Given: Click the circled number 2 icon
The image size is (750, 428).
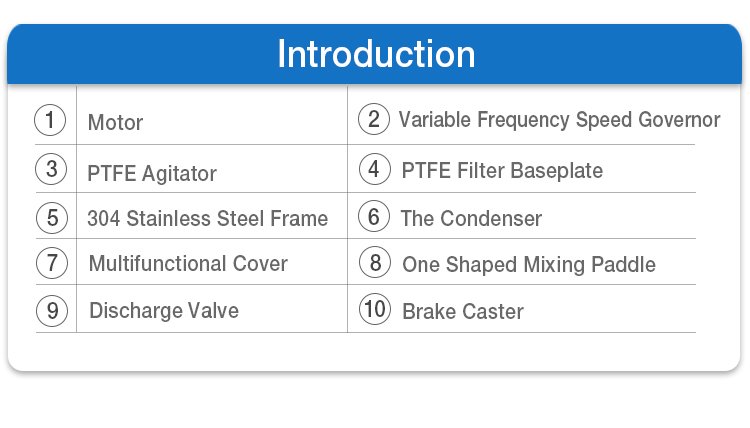Looking at the screenshot, I should click(x=374, y=119).
